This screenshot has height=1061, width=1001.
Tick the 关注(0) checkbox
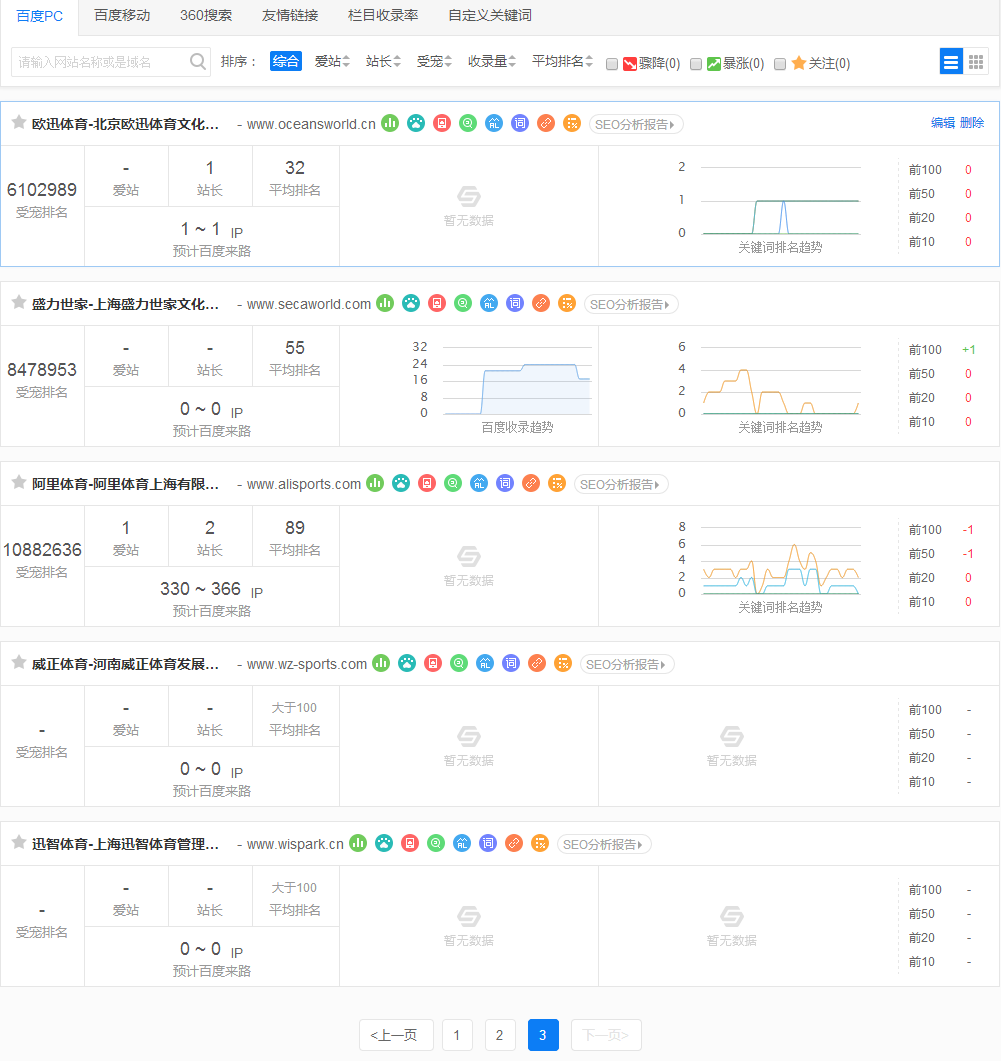pyautogui.click(x=780, y=64)
